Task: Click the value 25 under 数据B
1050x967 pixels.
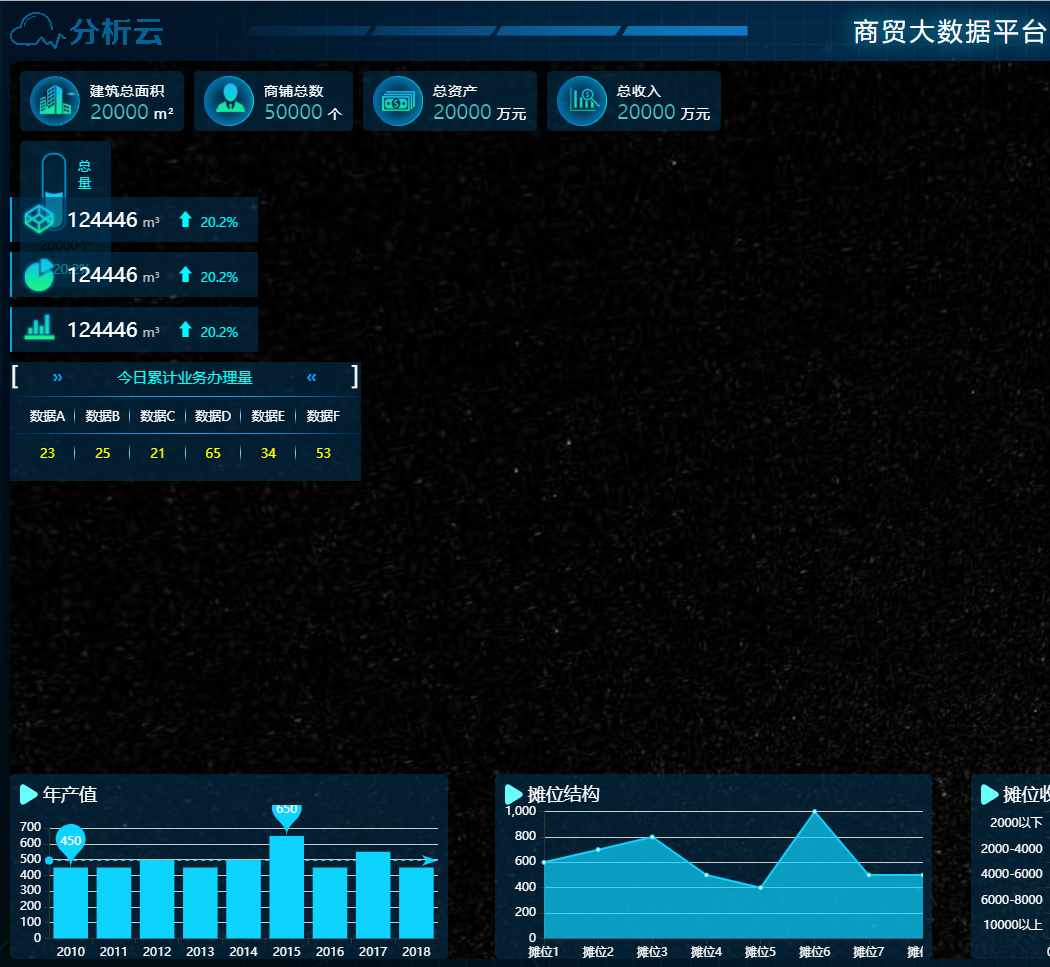Action: coord(102,453)
